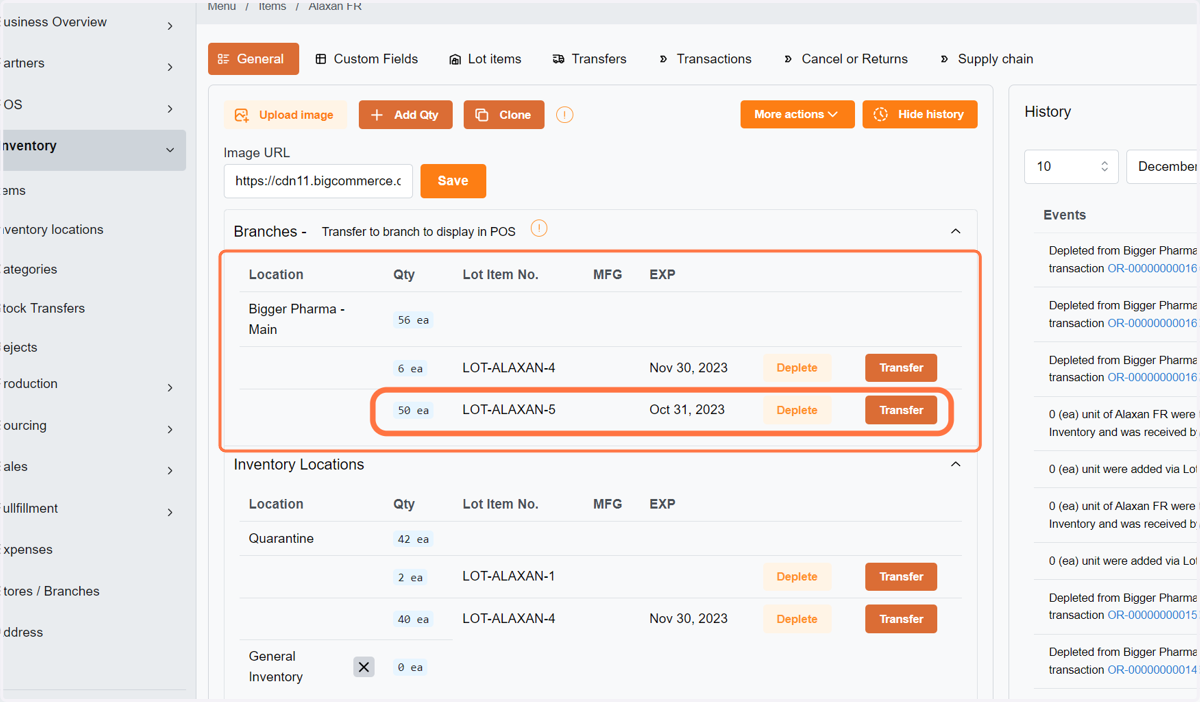This screenshot has width=1200, height=702.
Task: Click the Add Qty button
Action: pos(405,115)
